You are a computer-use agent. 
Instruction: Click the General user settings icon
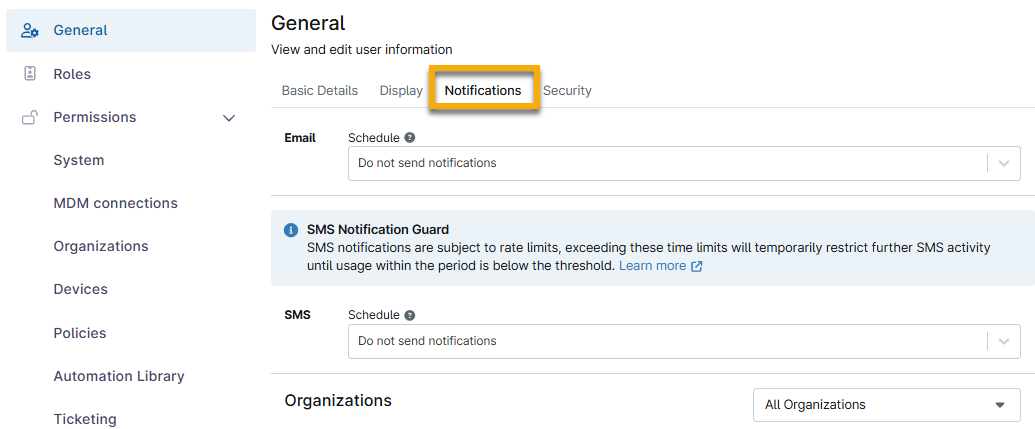(30, 30)
